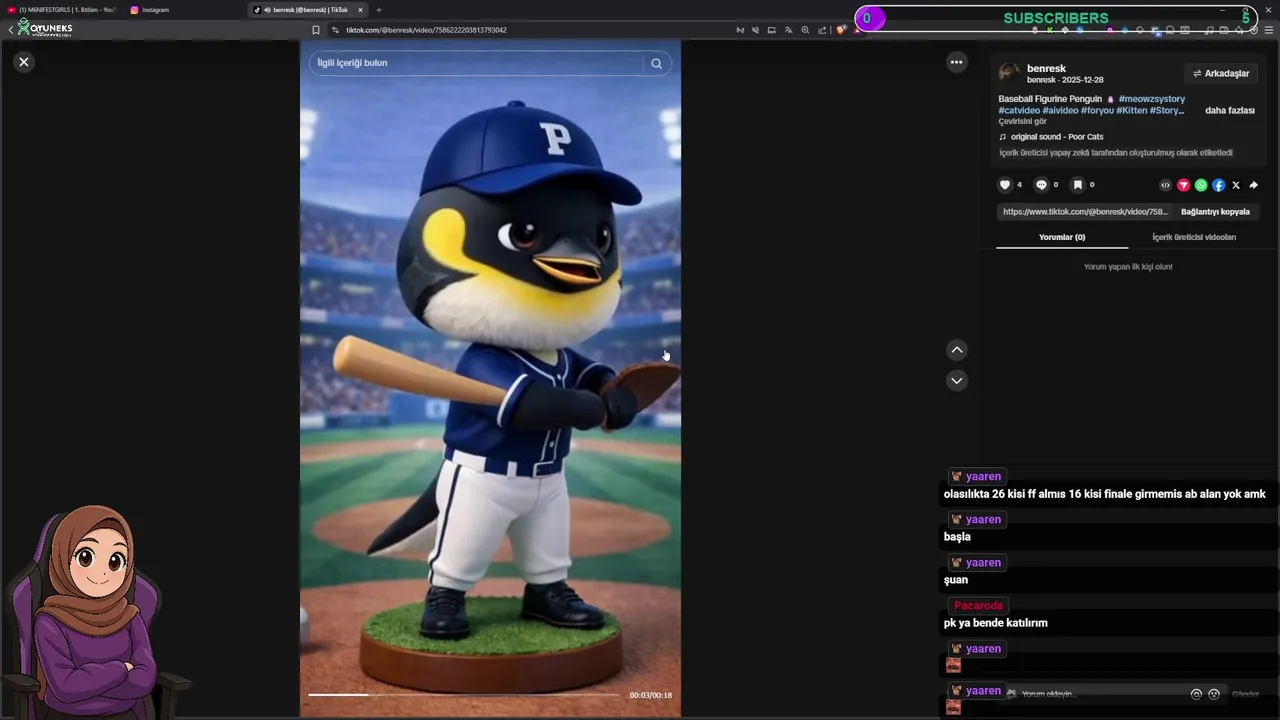Image resolution: width=1280 pixels, height=720 pixels.
Task: Click the benresk username heading
Action: tap(1046, 69)
